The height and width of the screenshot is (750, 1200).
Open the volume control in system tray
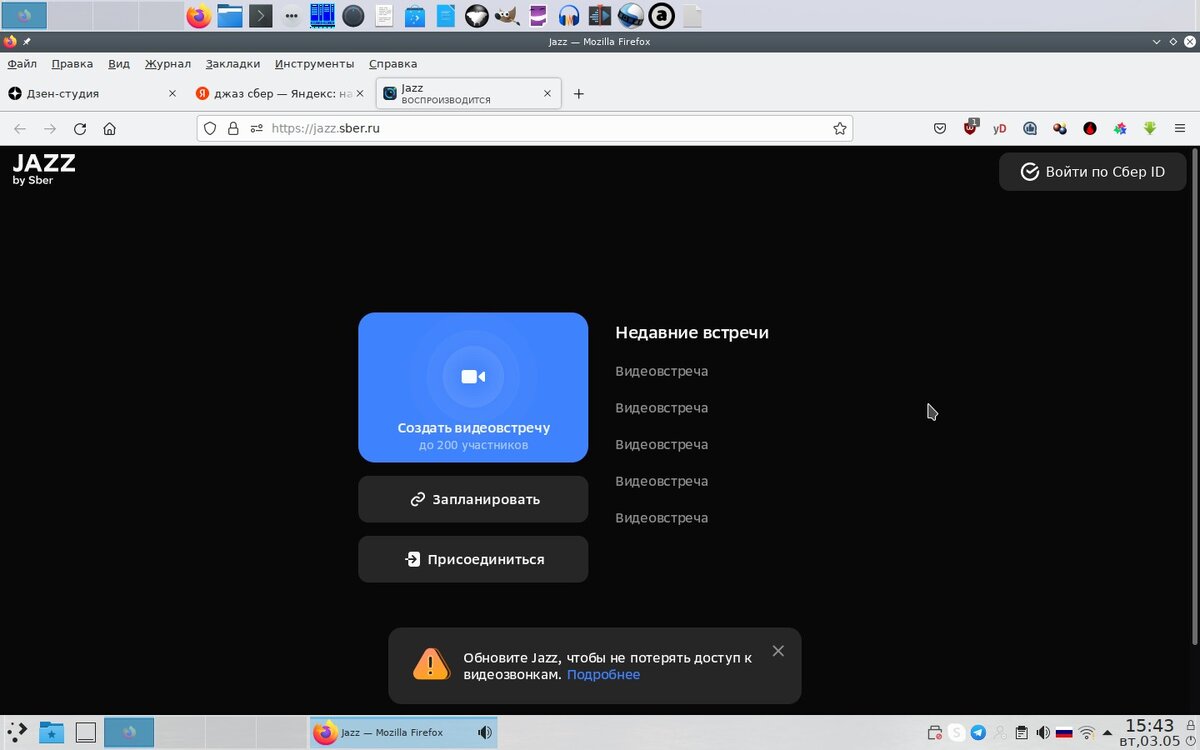coord(1043,732)
